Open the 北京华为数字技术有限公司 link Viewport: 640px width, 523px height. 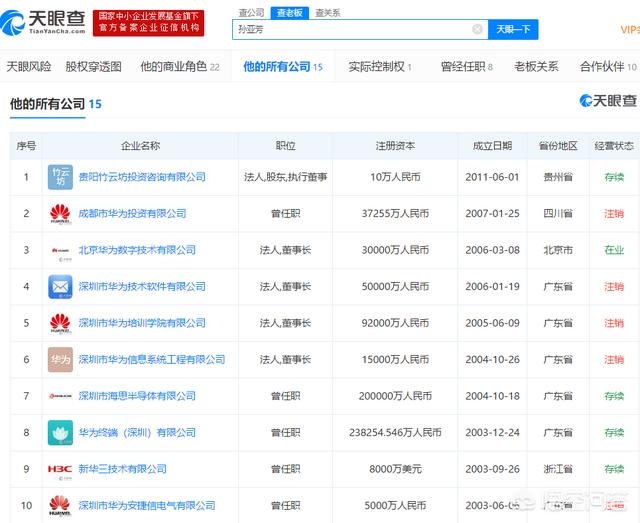coord(137,250)
